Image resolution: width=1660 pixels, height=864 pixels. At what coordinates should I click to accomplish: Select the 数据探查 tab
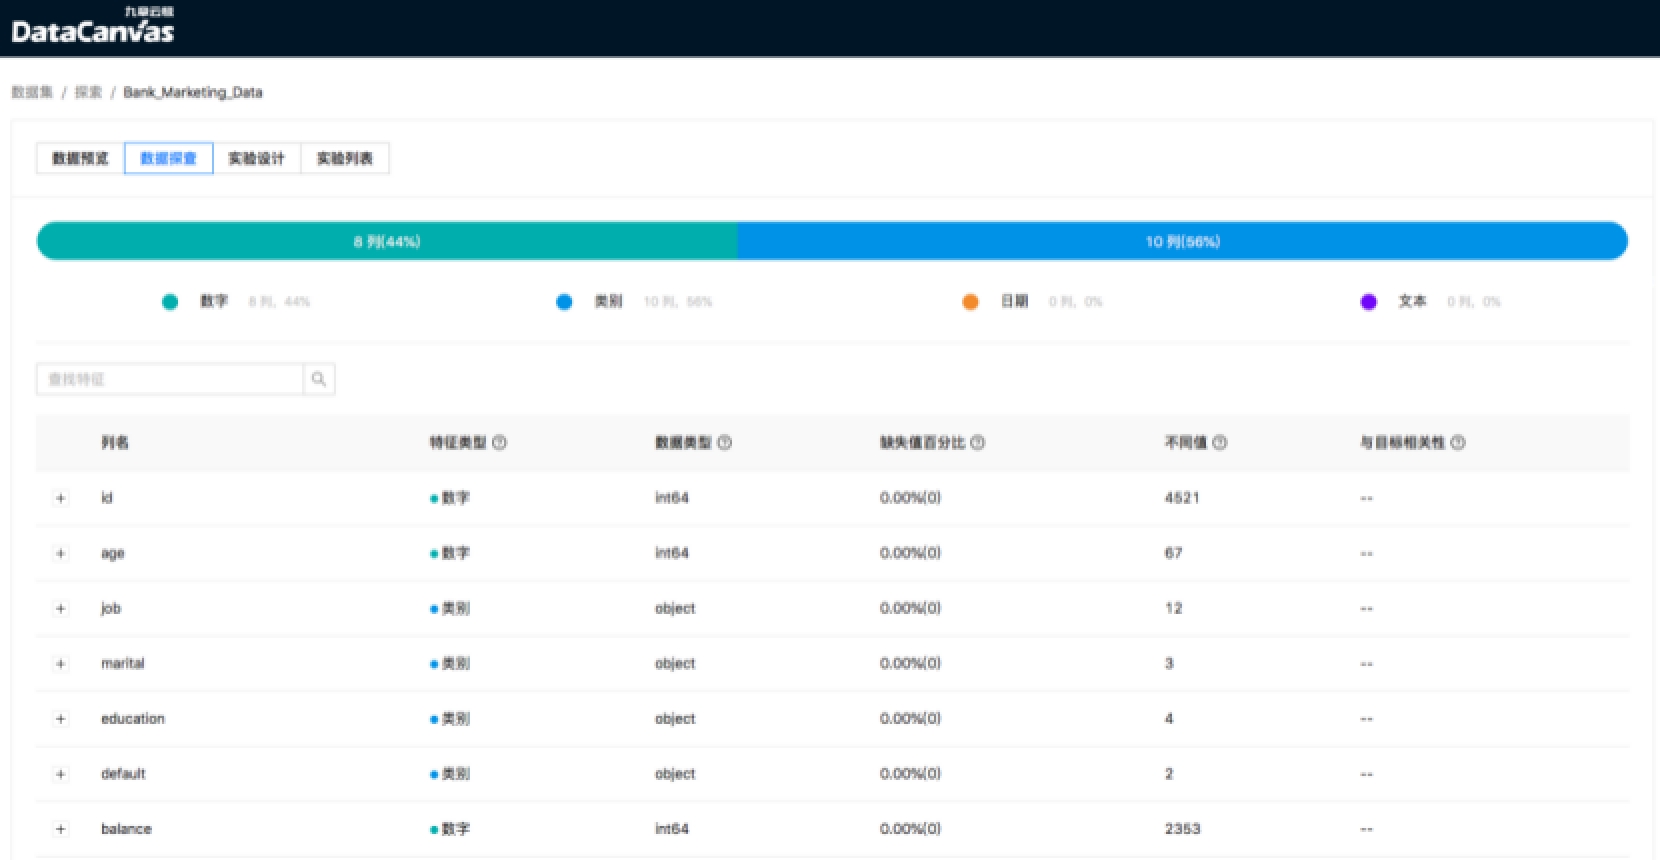pyautogui.click(x=168, y=158)
